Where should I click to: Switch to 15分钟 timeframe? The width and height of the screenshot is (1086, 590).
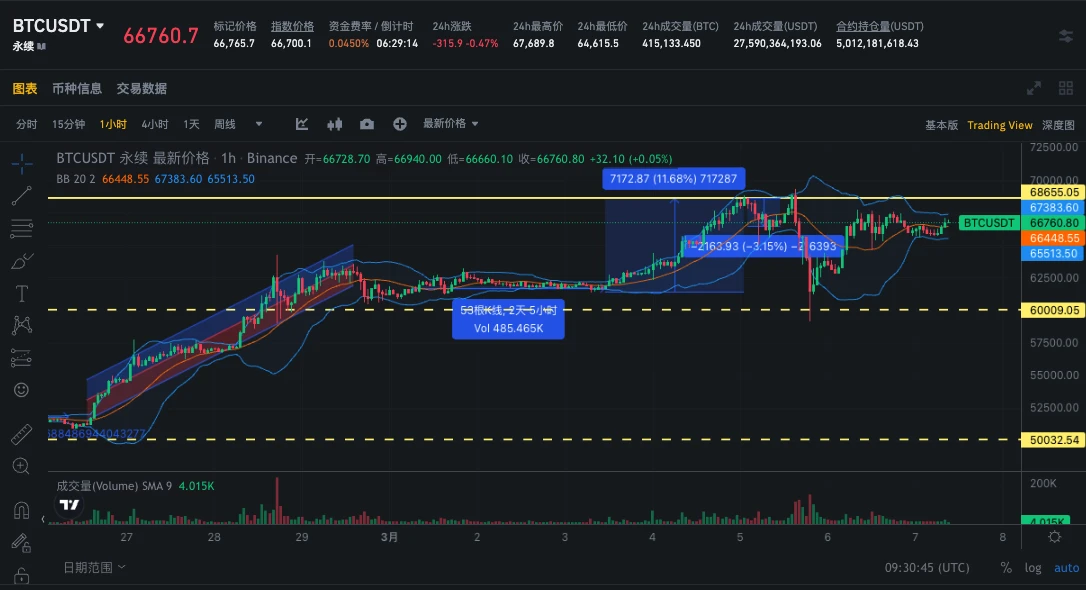69,124
